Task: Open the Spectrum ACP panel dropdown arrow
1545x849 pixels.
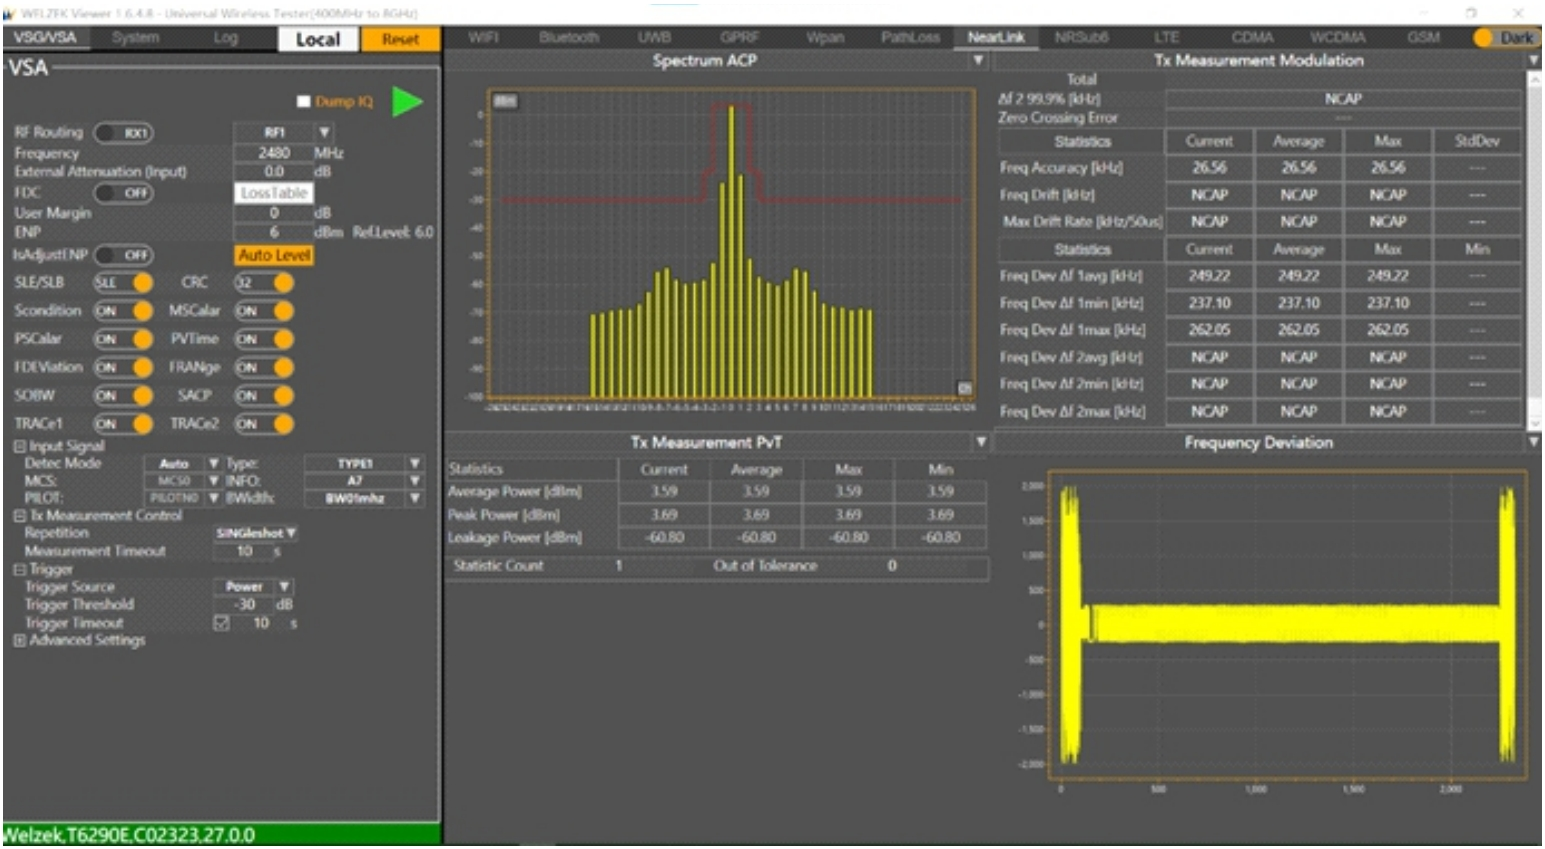Action: (x=978, y=61)
